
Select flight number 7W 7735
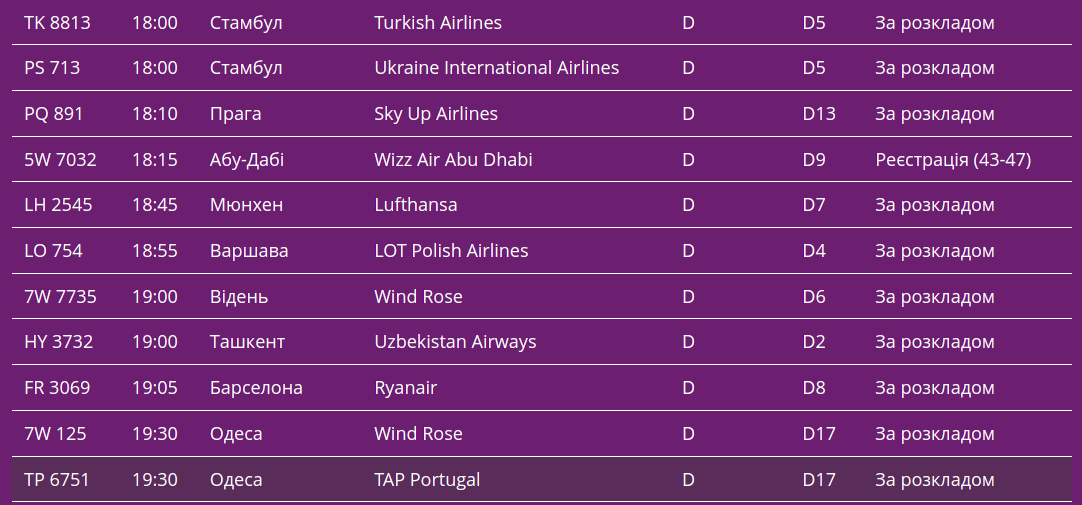(60, 297)
